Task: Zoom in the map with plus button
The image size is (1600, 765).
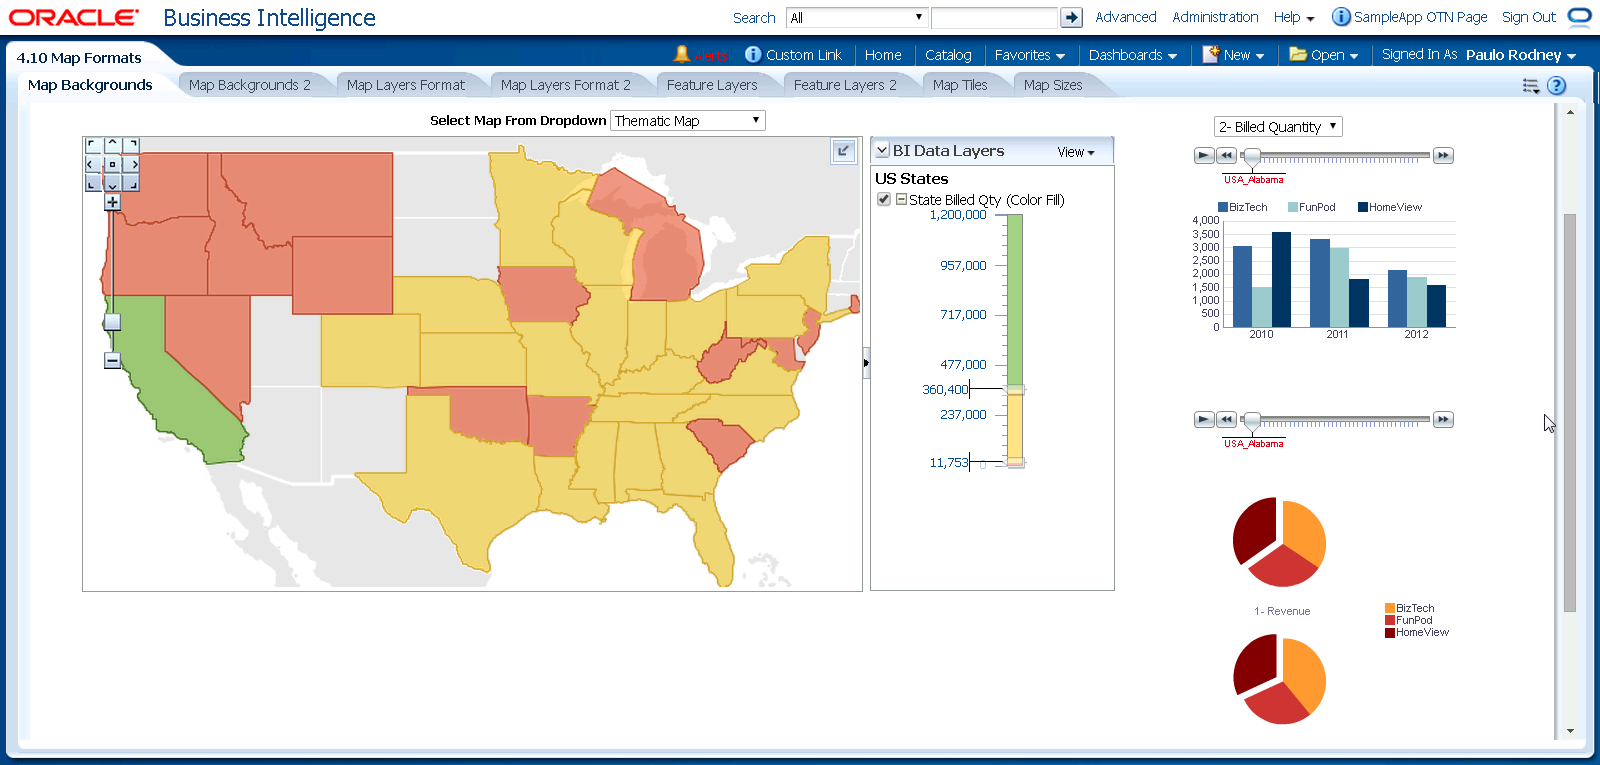Action: [x=112, y=202]
